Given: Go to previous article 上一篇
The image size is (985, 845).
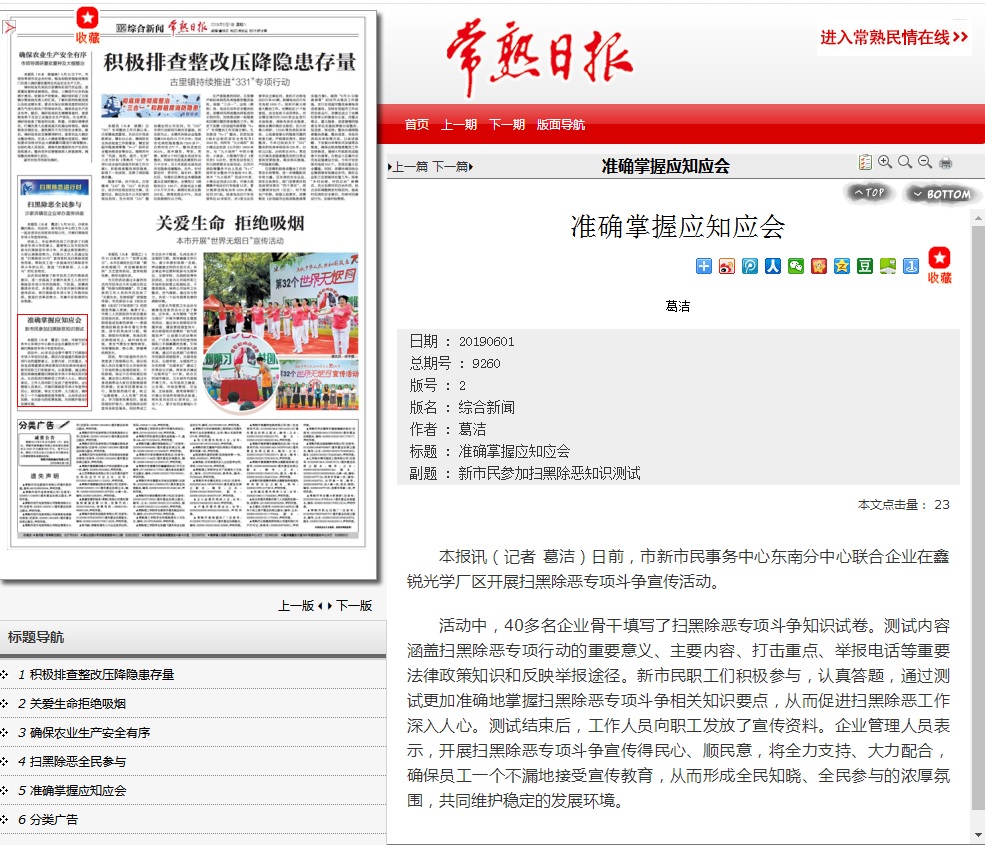Looking at the screenshot, I should pos(408,166).
